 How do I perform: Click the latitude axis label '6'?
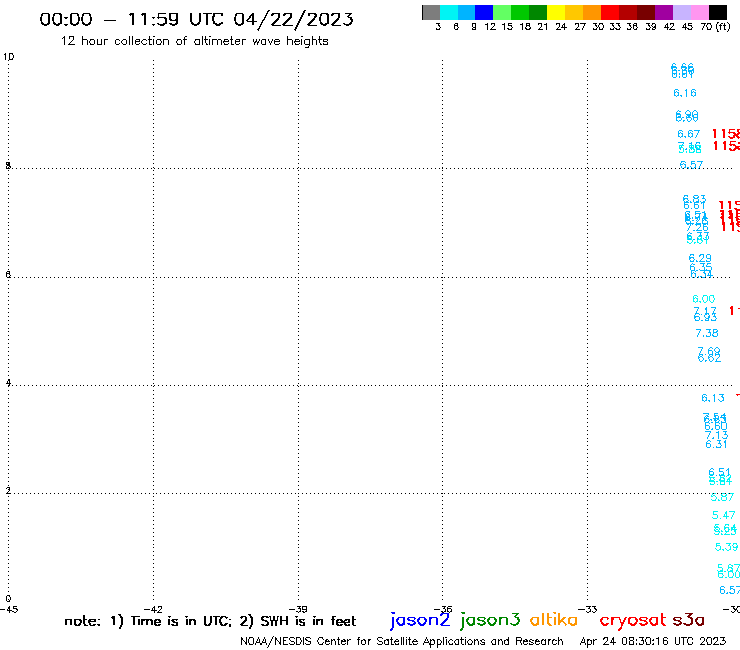(8, 274)
